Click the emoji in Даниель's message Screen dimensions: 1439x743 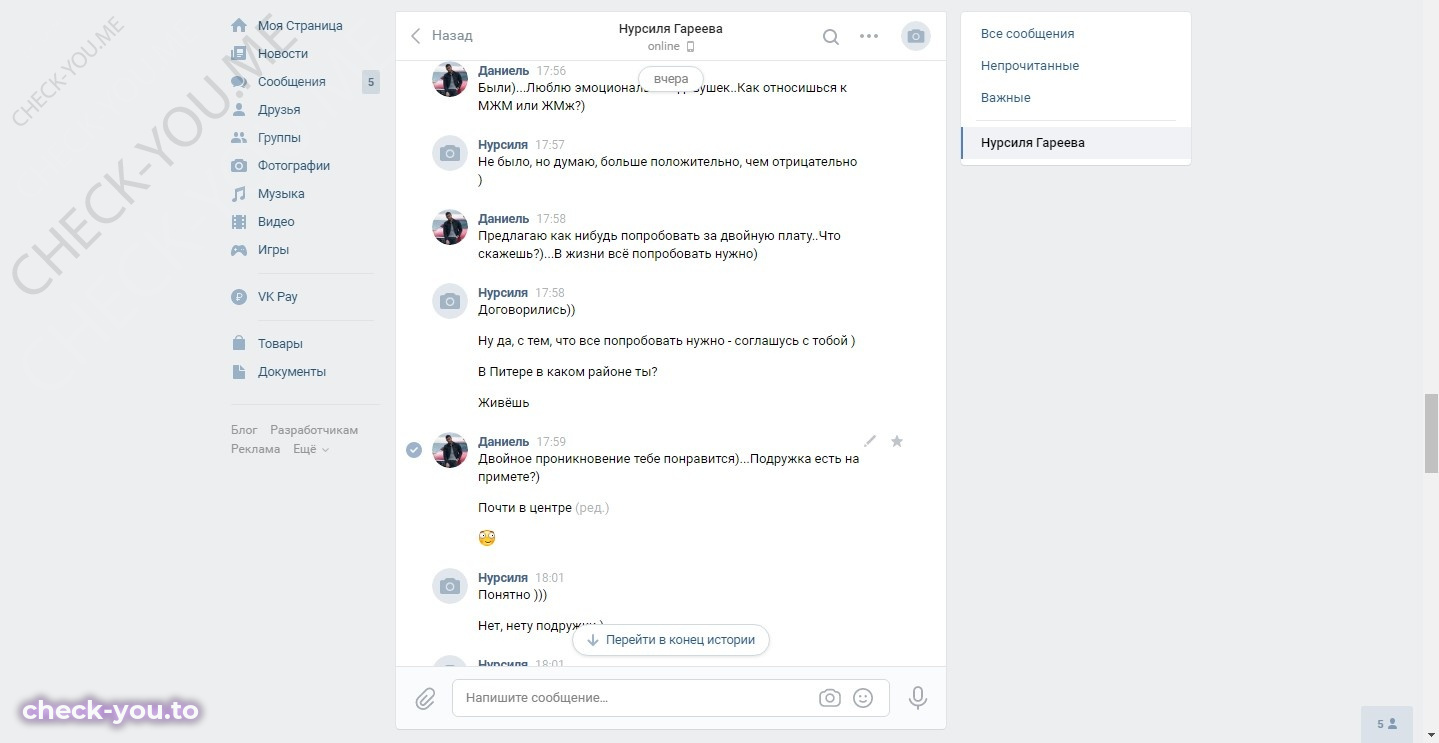point(487,538)
